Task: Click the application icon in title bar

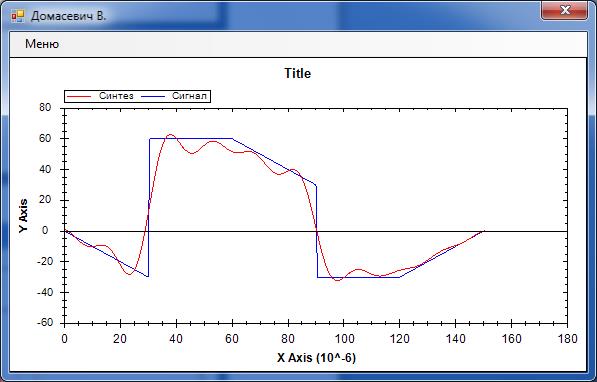Action: 18,16
